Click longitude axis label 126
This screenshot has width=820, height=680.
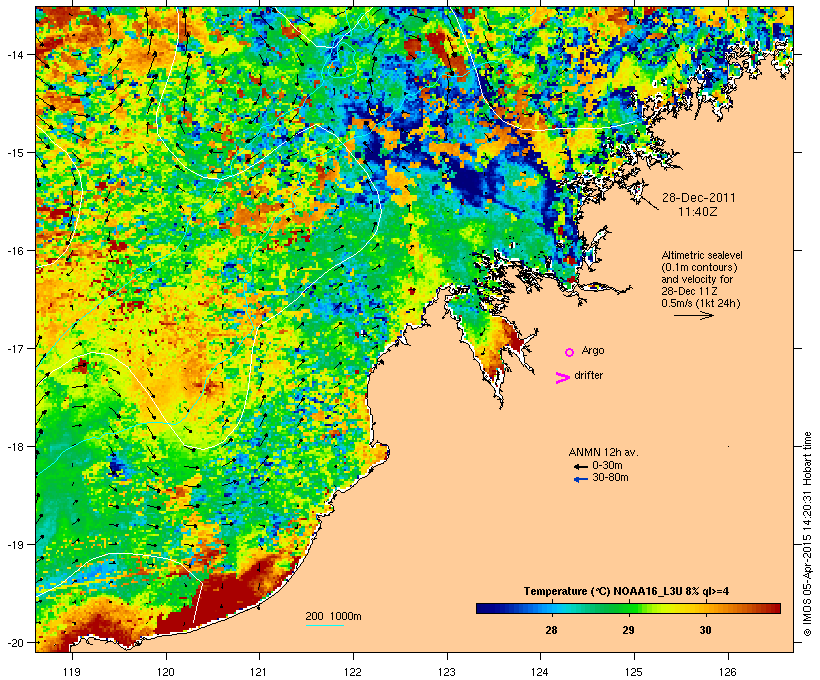point(728,672)
